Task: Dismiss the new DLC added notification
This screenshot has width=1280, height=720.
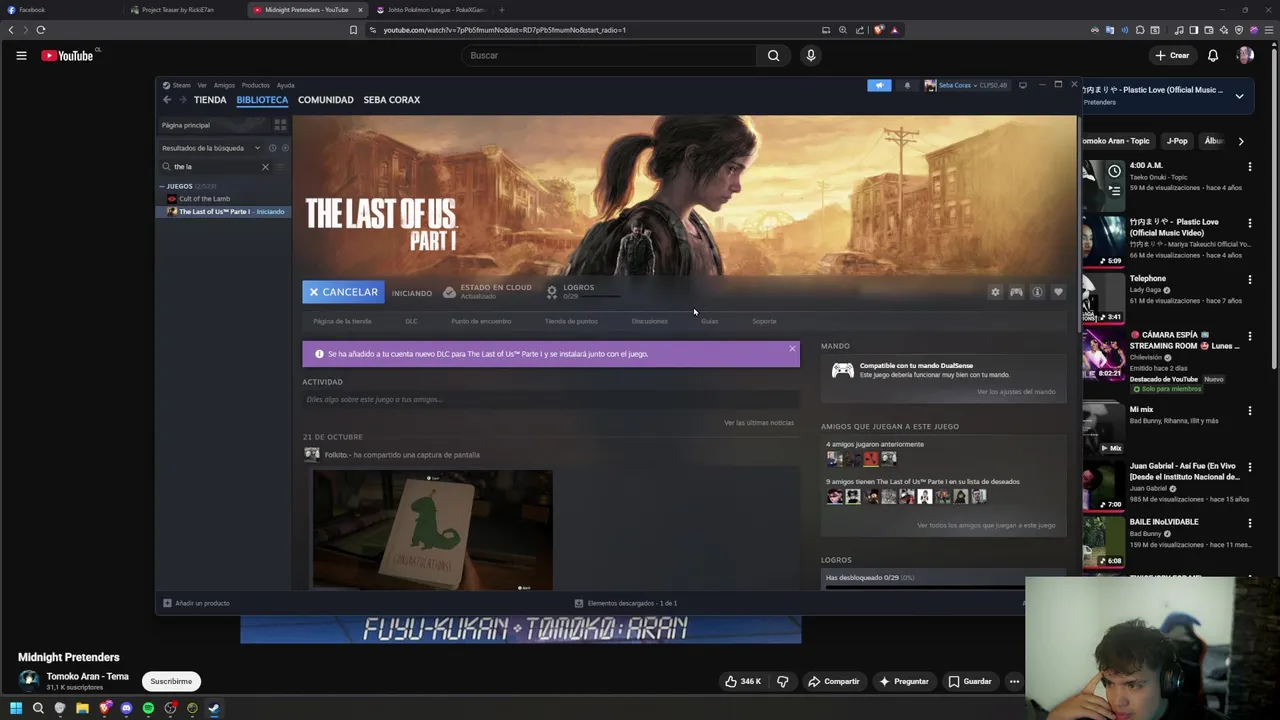Action: (792, 349)
